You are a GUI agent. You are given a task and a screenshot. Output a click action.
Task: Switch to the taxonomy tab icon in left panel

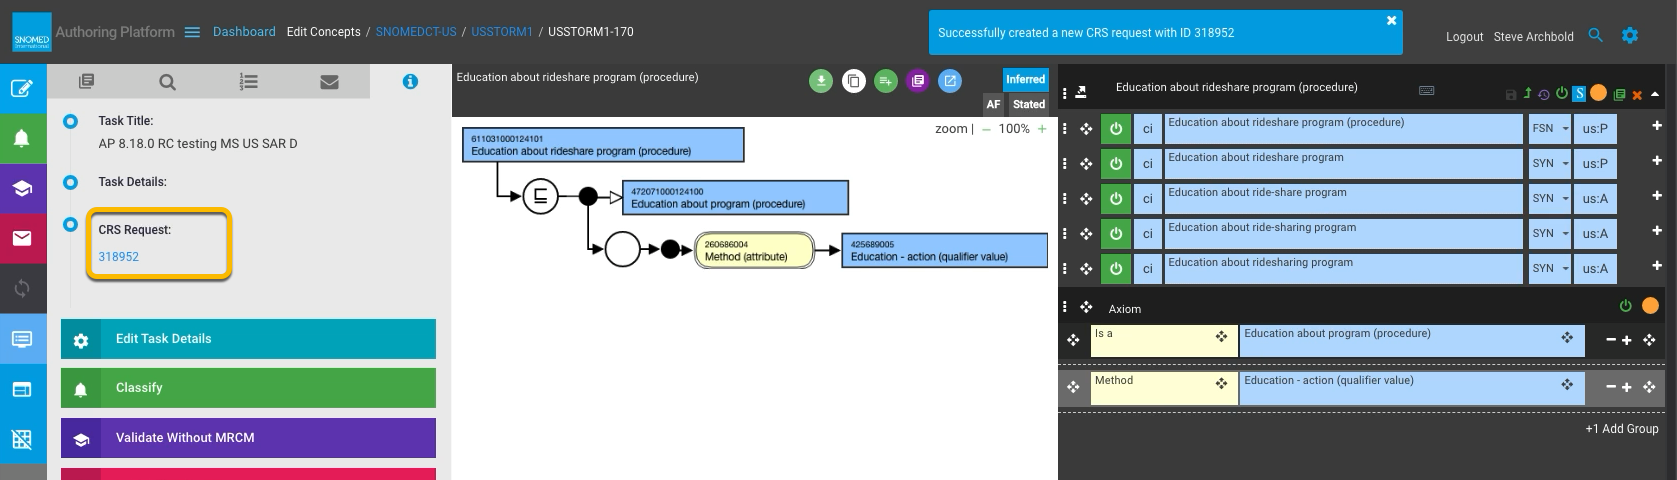86,81
